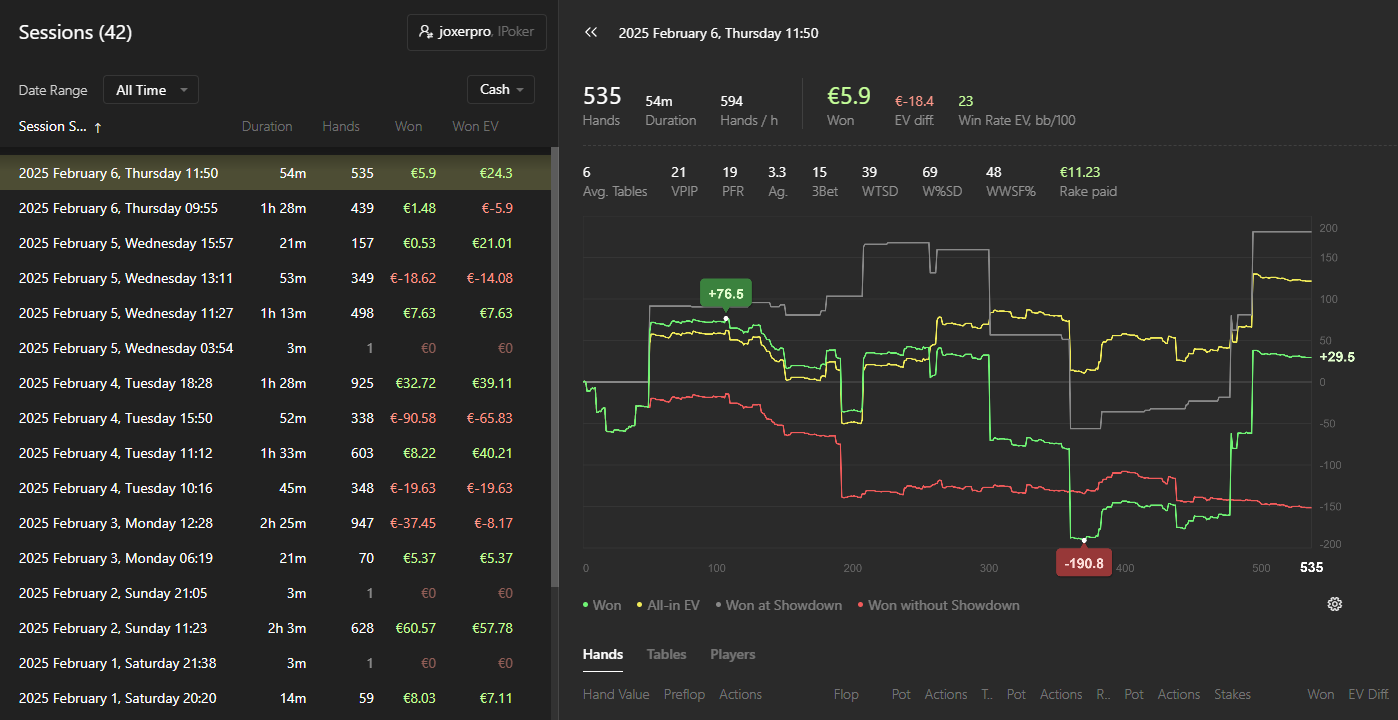Select session February 4, Tuesday 18:28

(x=275, y=383)
